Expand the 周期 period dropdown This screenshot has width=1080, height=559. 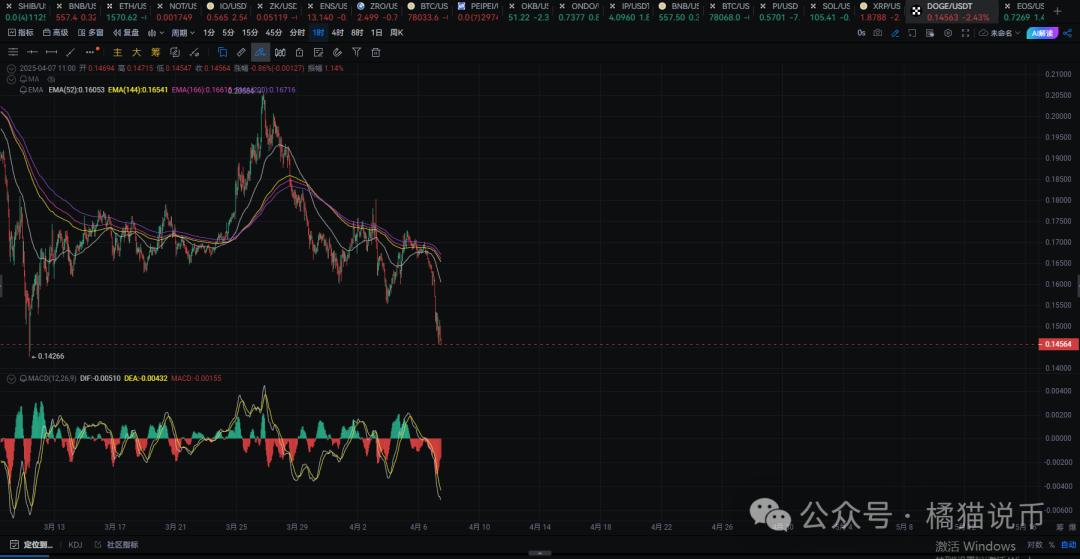(x=183, y=32)
